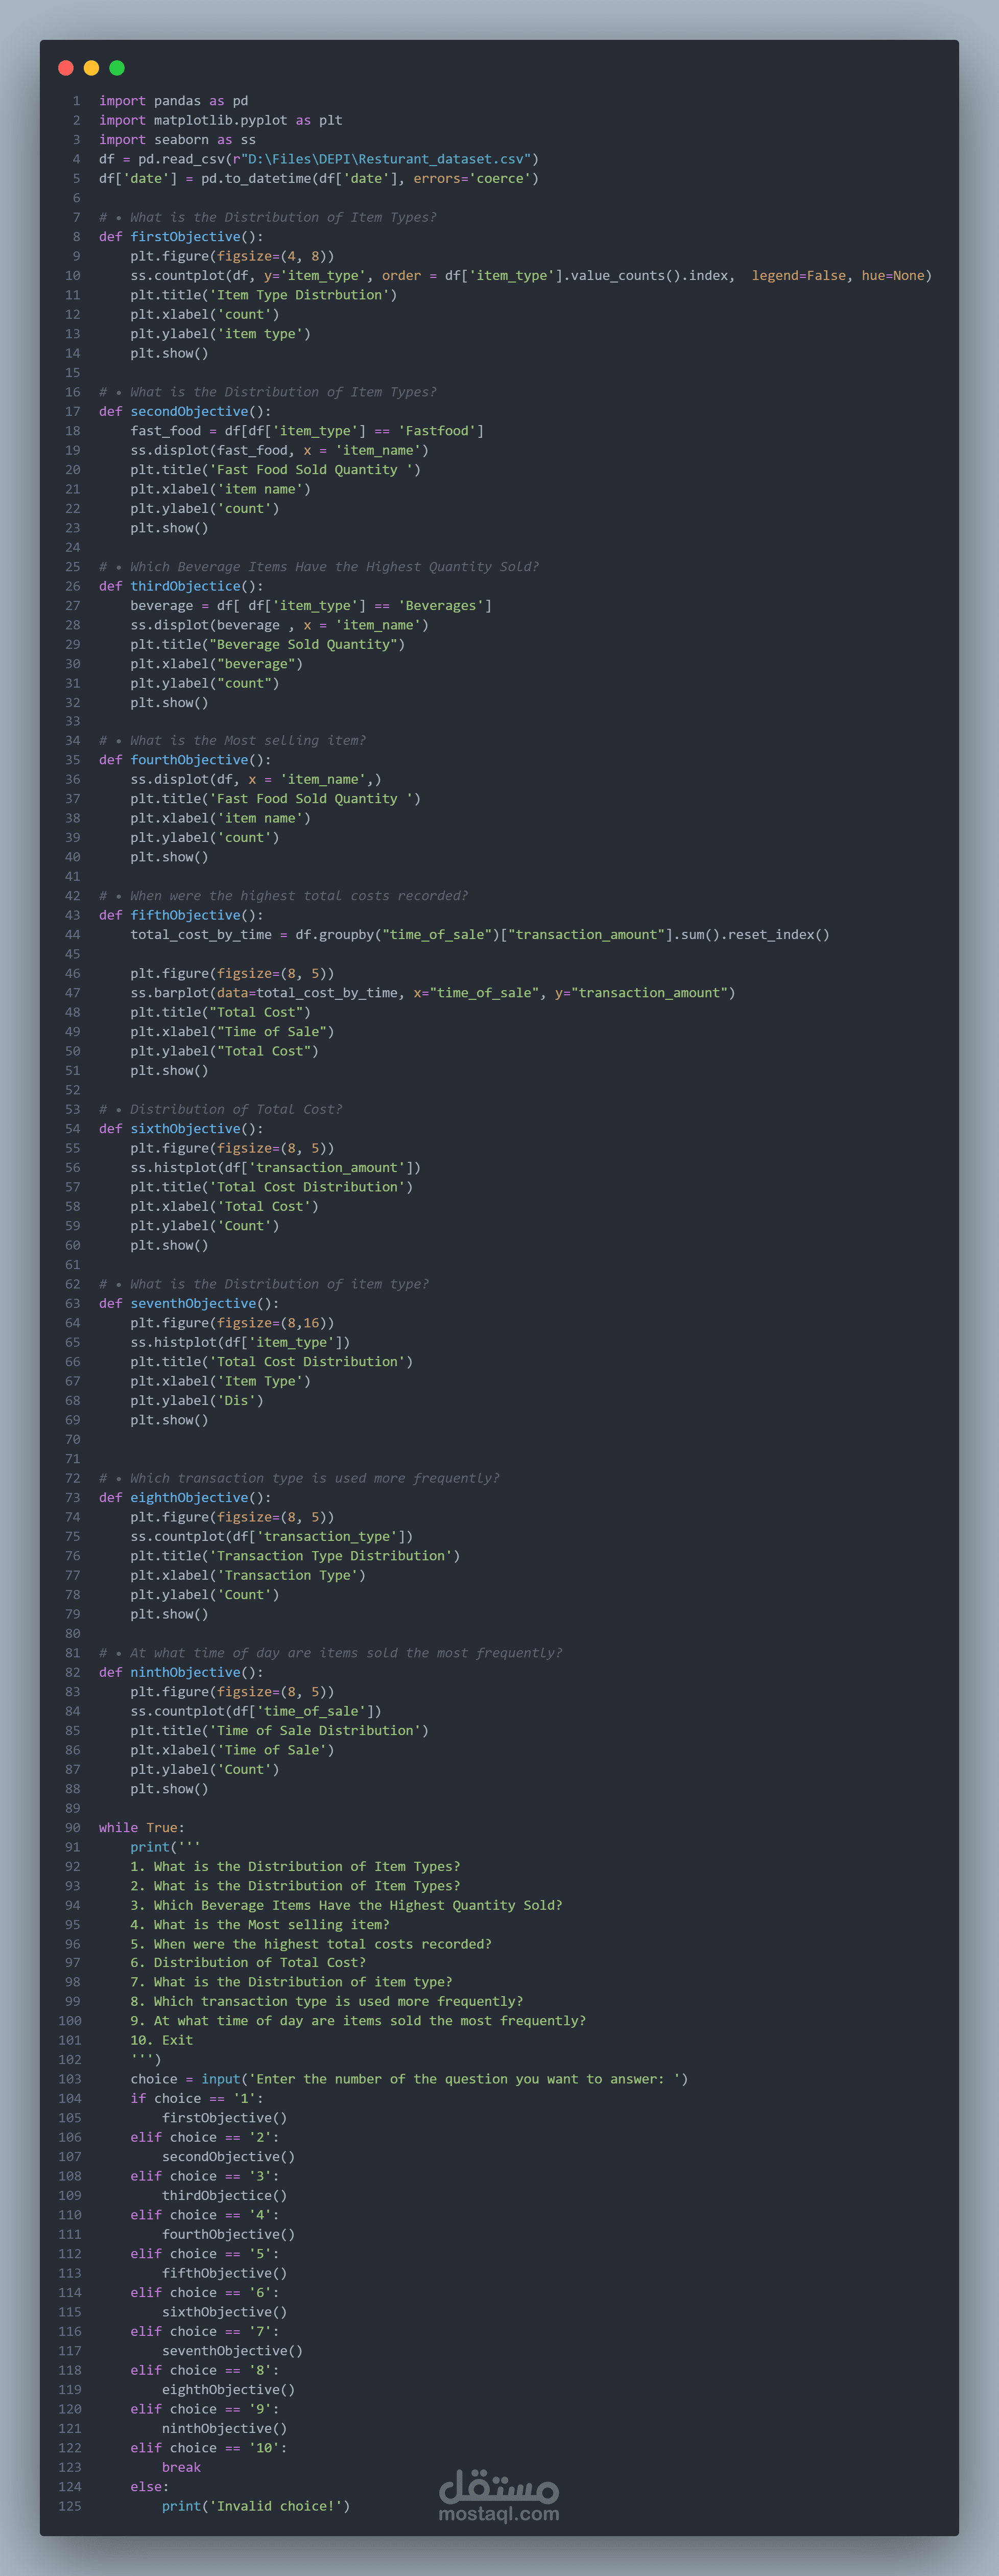Click the plt.xlabel('Transaction Type') line
This screenshot has height=2576, width=999.
[x=248, y=1576]
